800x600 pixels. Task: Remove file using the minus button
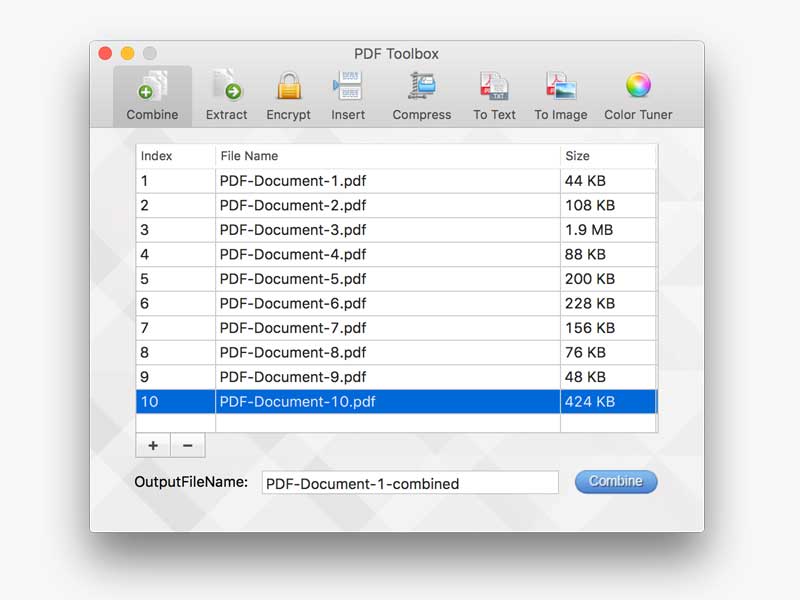click(188, 445)
